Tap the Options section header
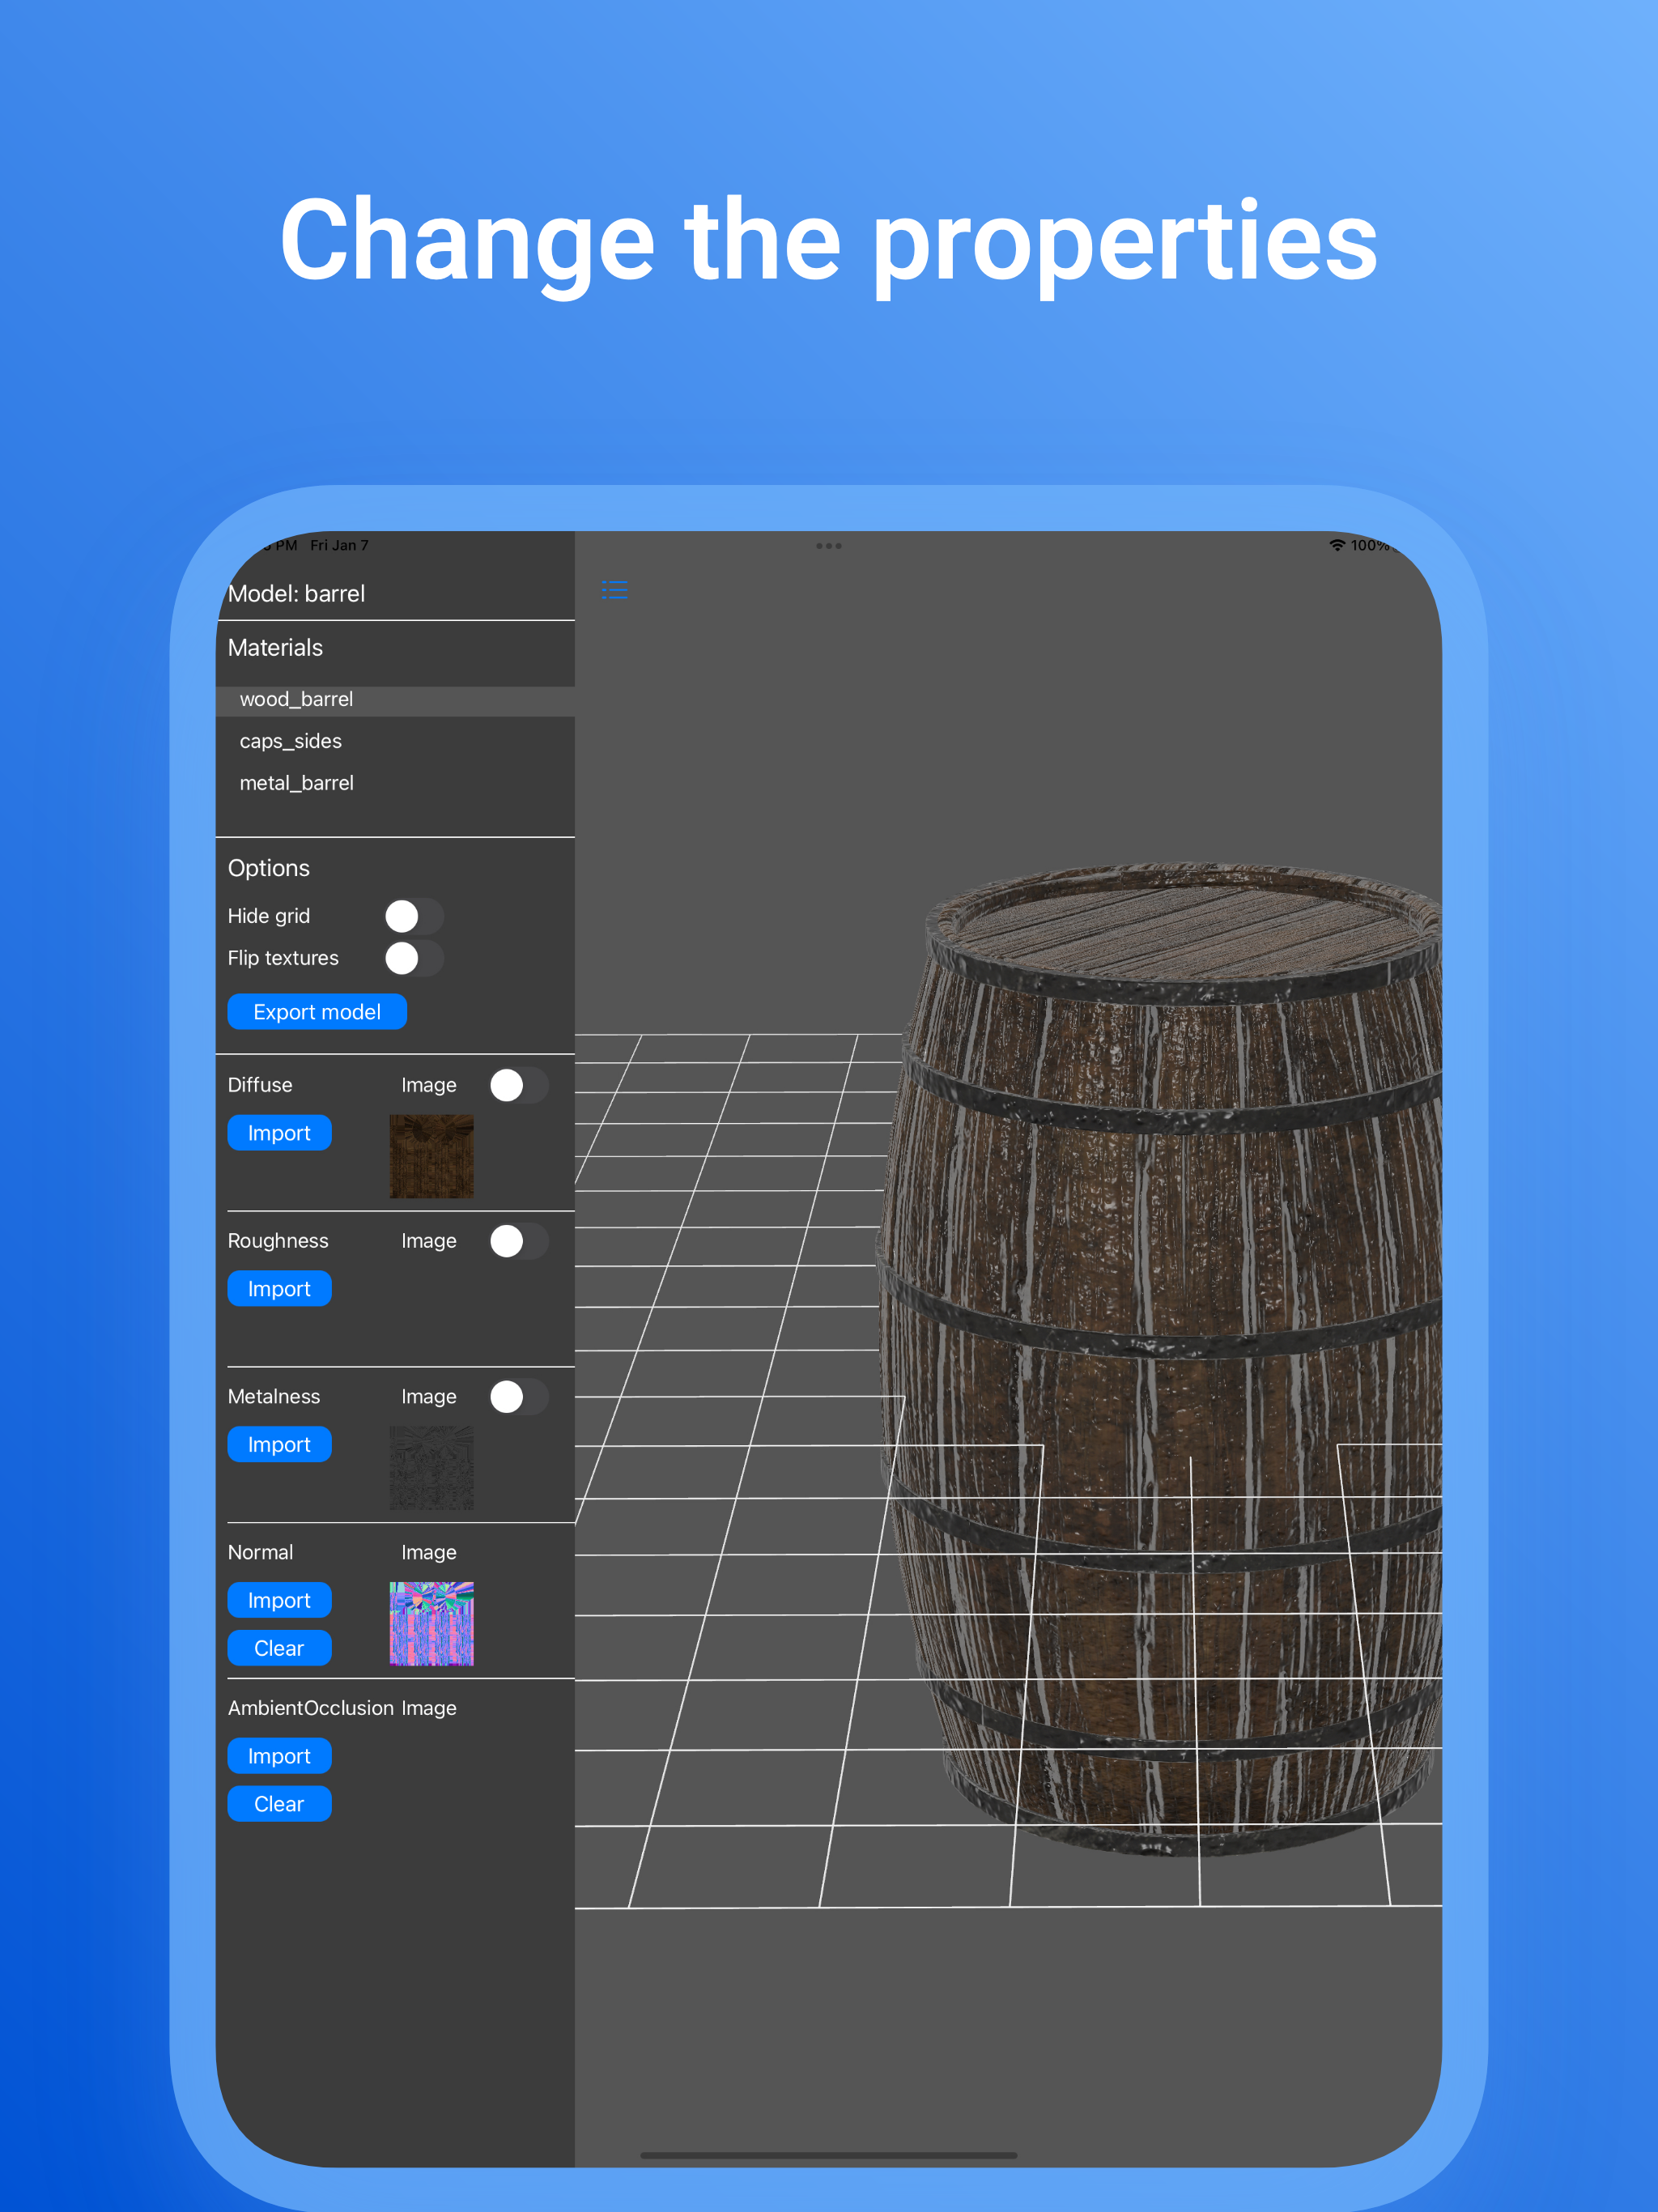 [x=269, y=868]
